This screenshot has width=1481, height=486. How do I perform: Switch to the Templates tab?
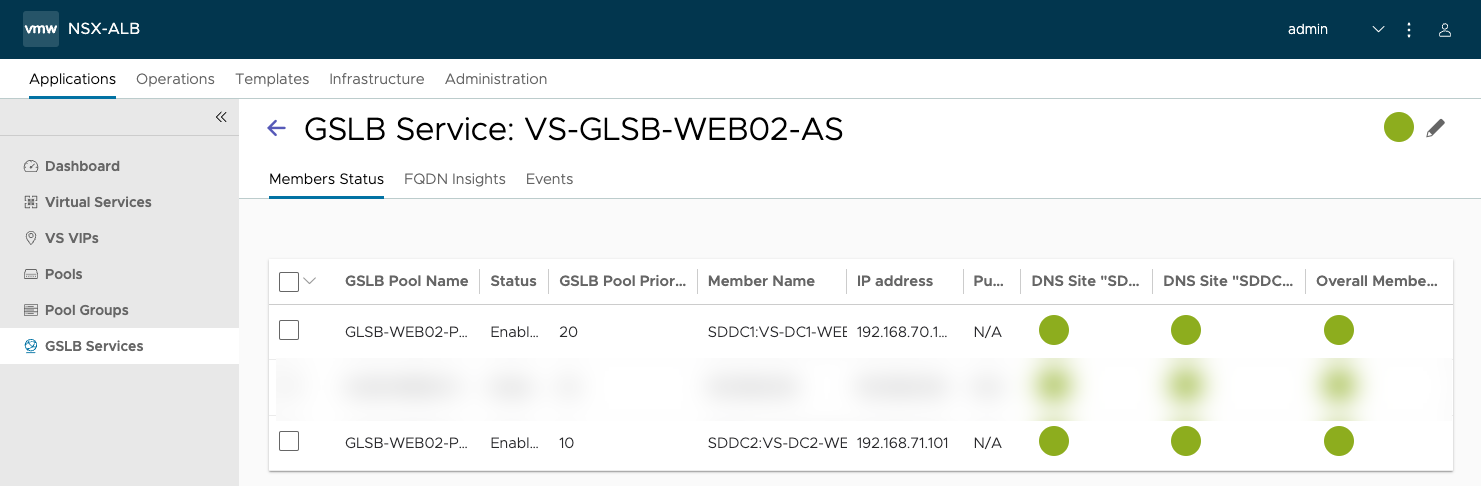(272, 79)
